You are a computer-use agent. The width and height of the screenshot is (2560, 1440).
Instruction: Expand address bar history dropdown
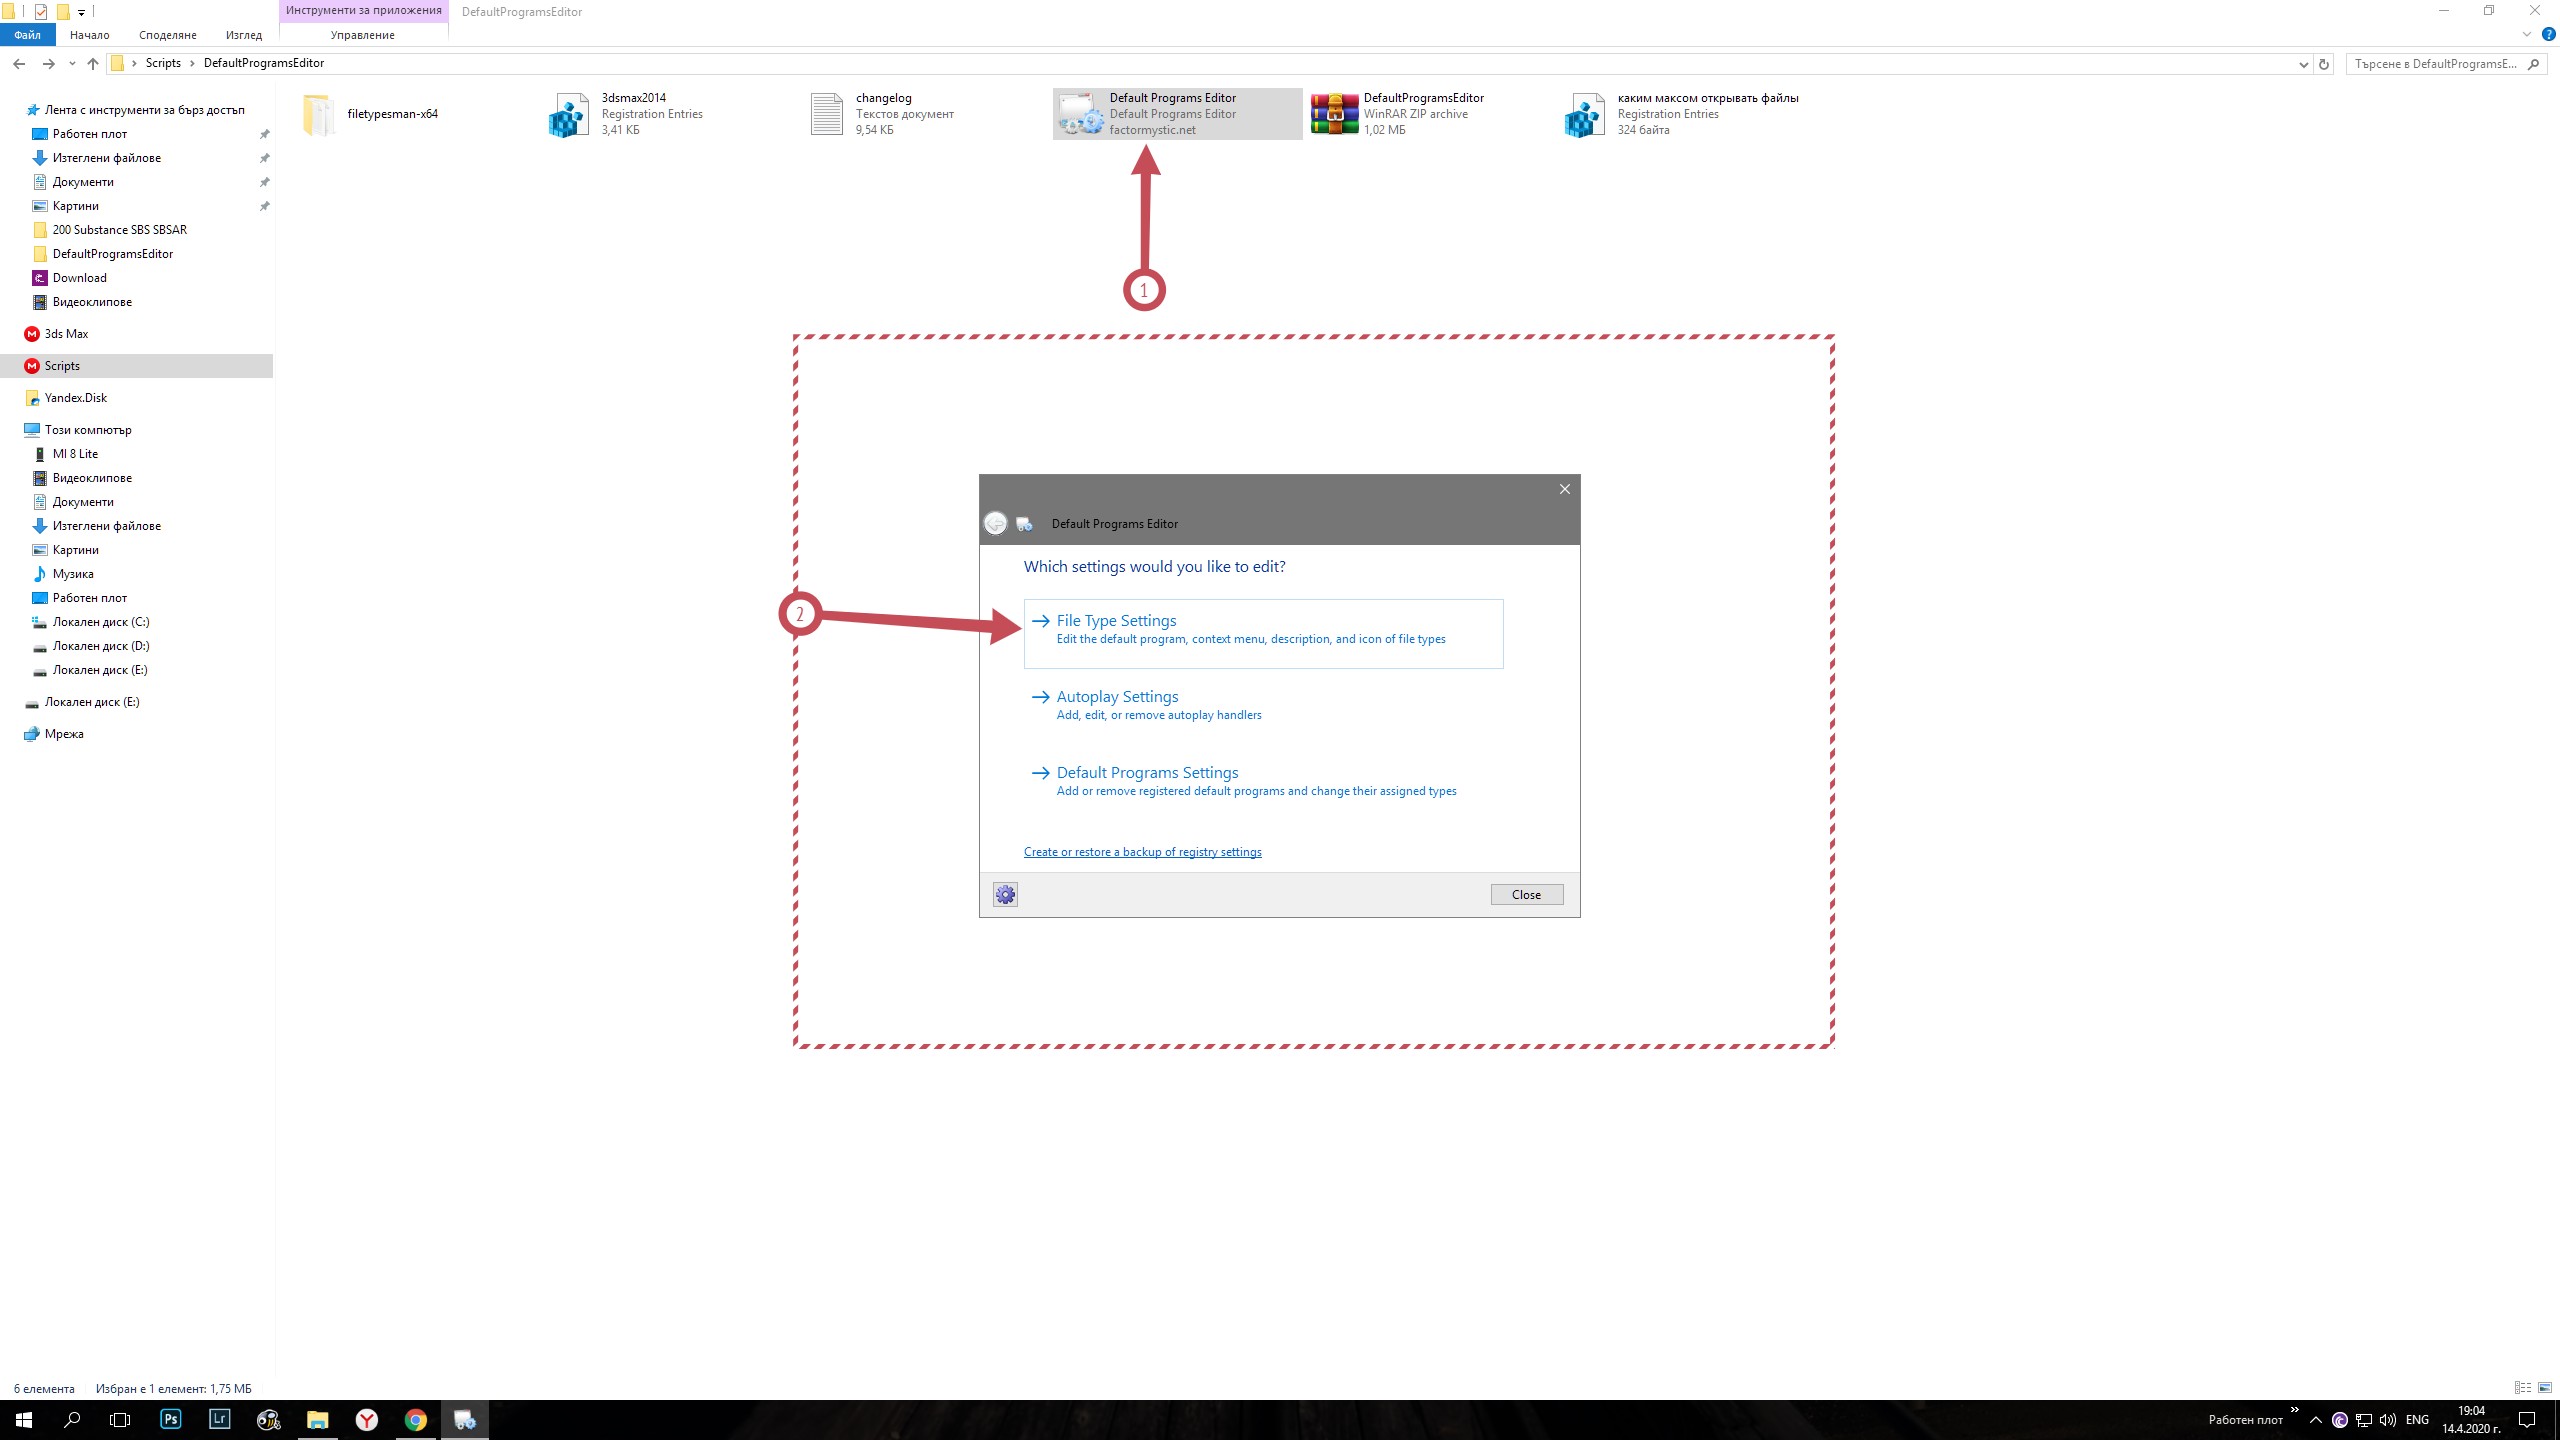pos(2303,64)
